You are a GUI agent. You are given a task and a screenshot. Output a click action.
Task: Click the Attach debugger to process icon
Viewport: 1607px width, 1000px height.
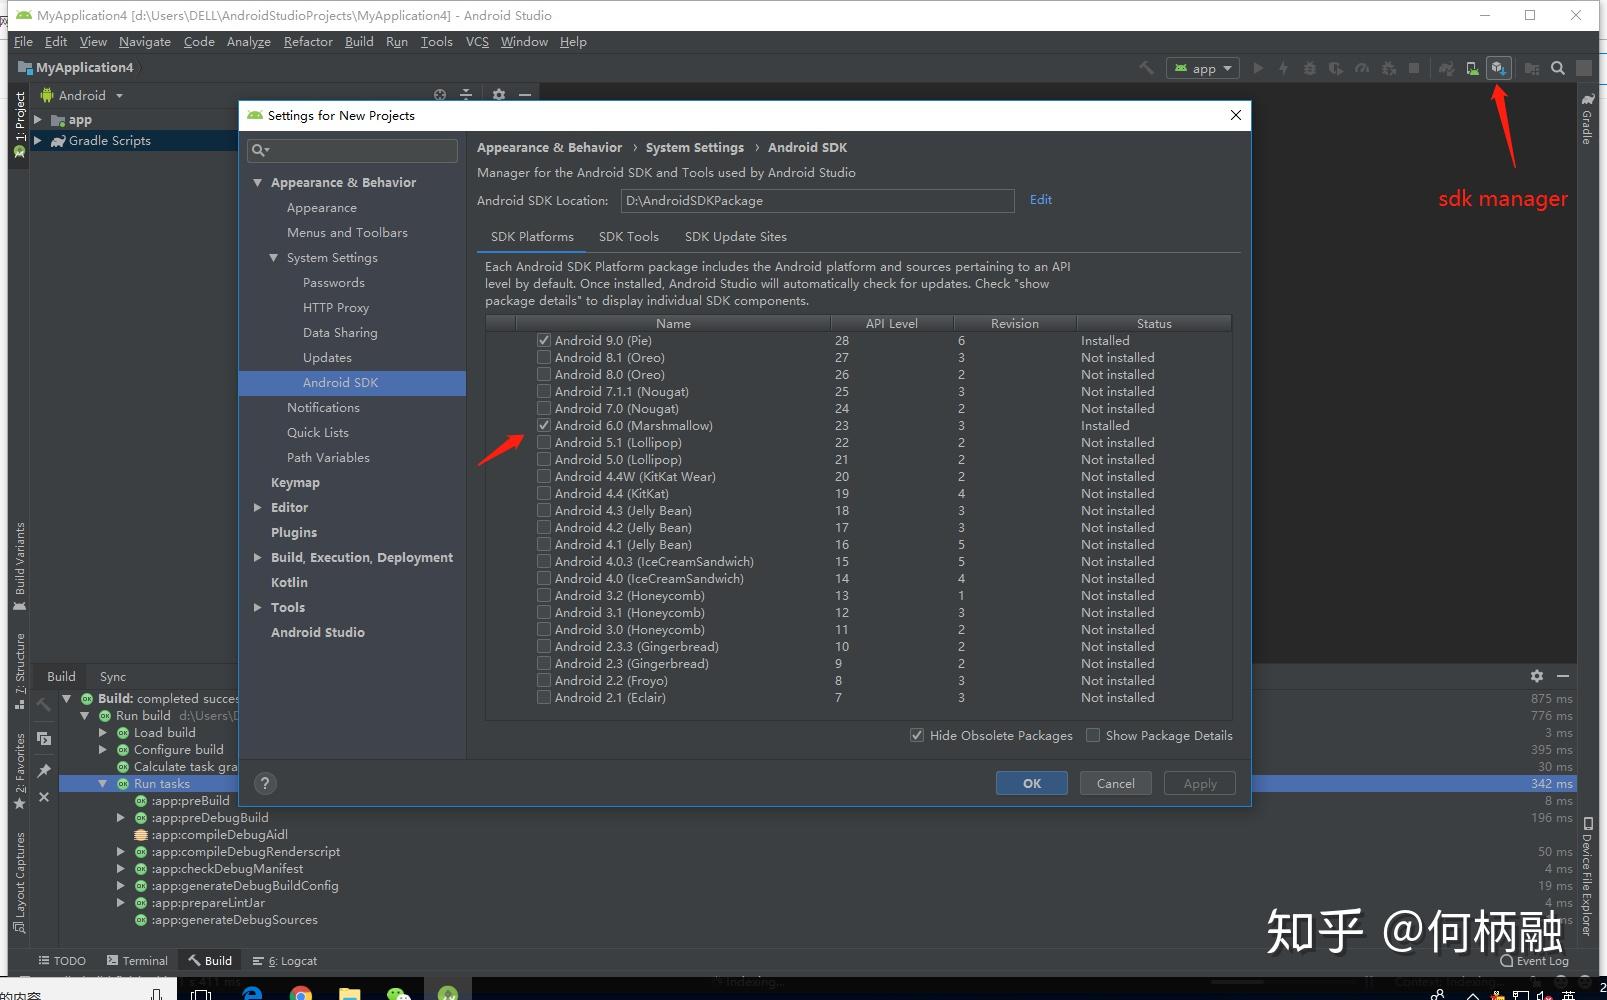[x=1388, y=68]
